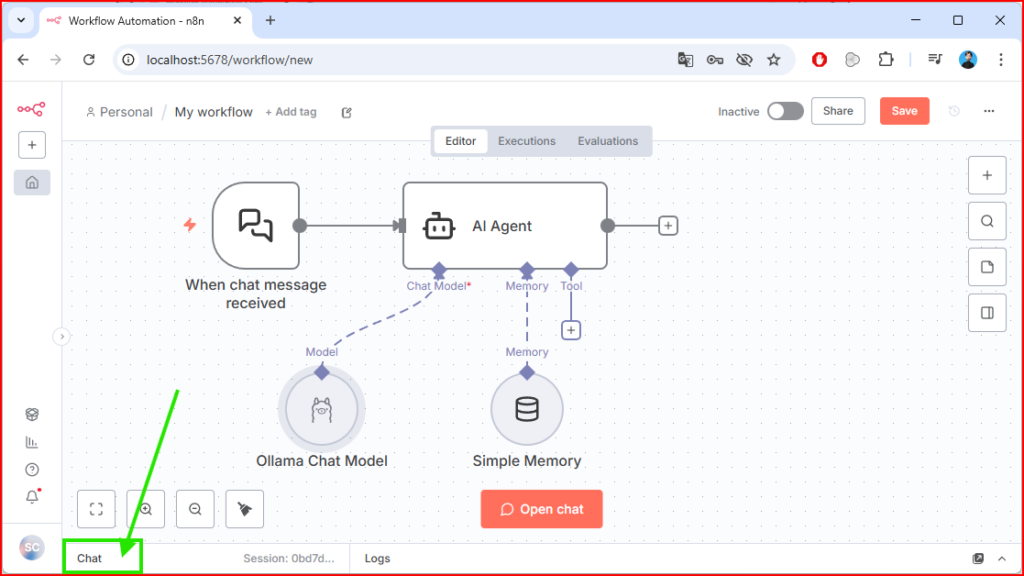The height and width of the screenshot is (576, 1024).
Task: Click the Add tag link
Action: pos(291,112)
